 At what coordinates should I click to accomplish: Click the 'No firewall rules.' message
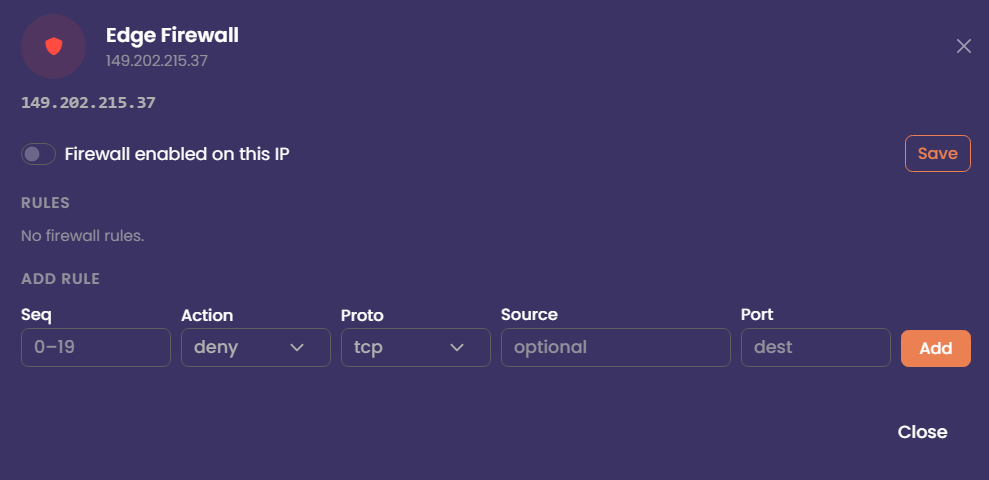pos(83,237)
